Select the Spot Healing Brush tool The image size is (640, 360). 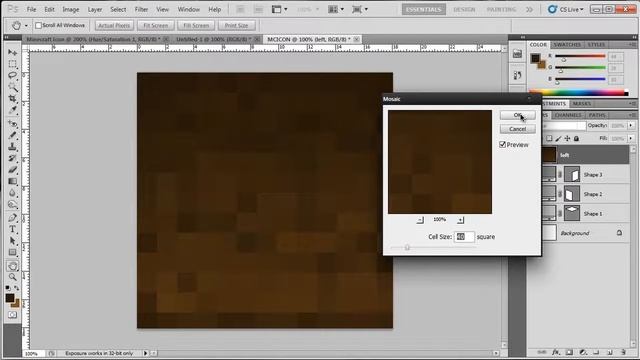coord(13,123)
